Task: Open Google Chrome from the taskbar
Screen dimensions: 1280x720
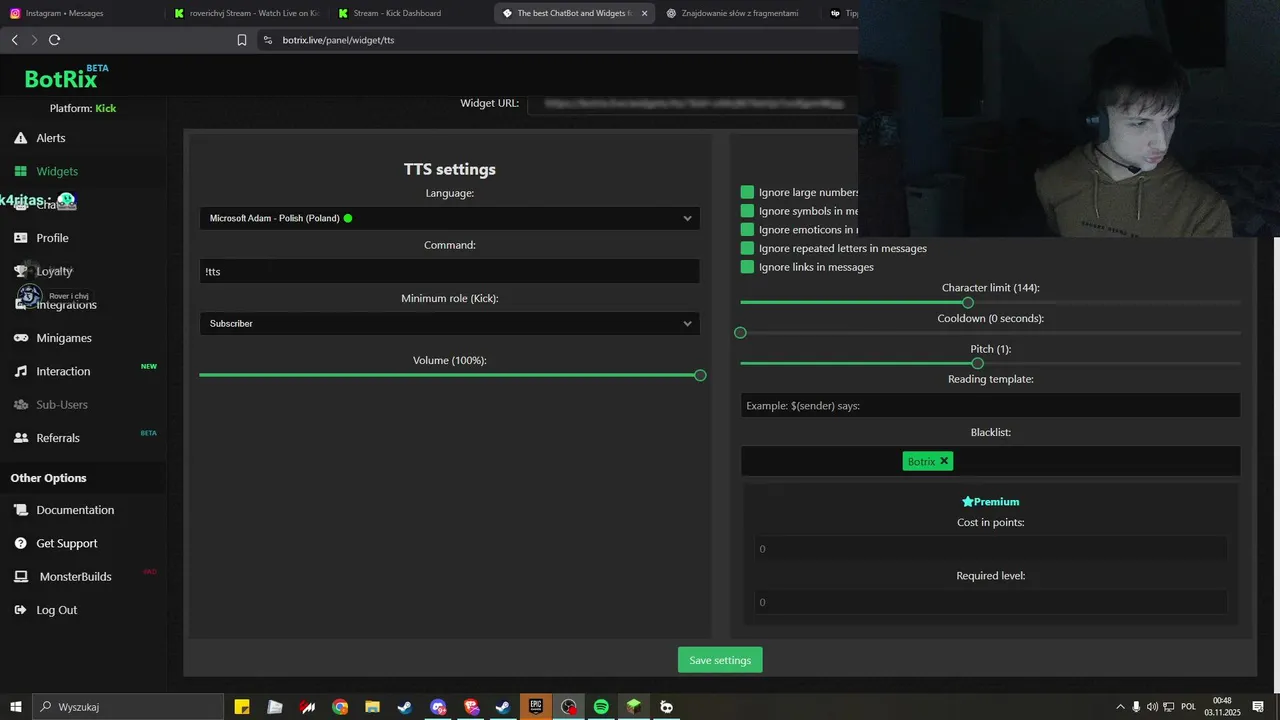Action: [x=340, y=707]
